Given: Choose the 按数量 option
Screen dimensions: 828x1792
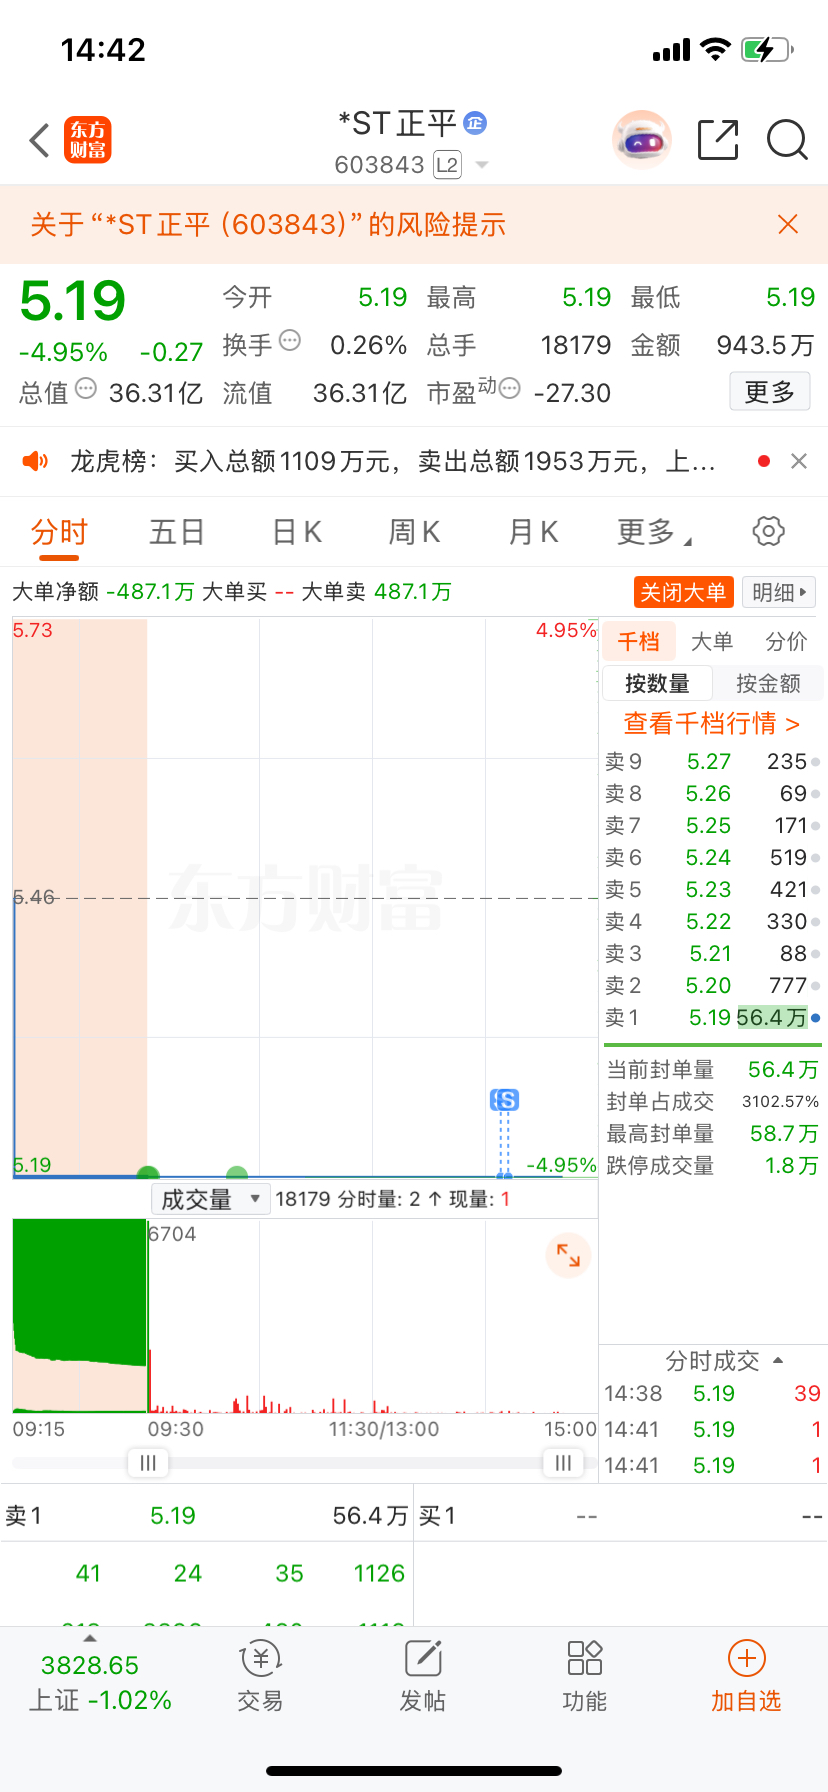Looking at the screenshot, I should tap(657, 683).
